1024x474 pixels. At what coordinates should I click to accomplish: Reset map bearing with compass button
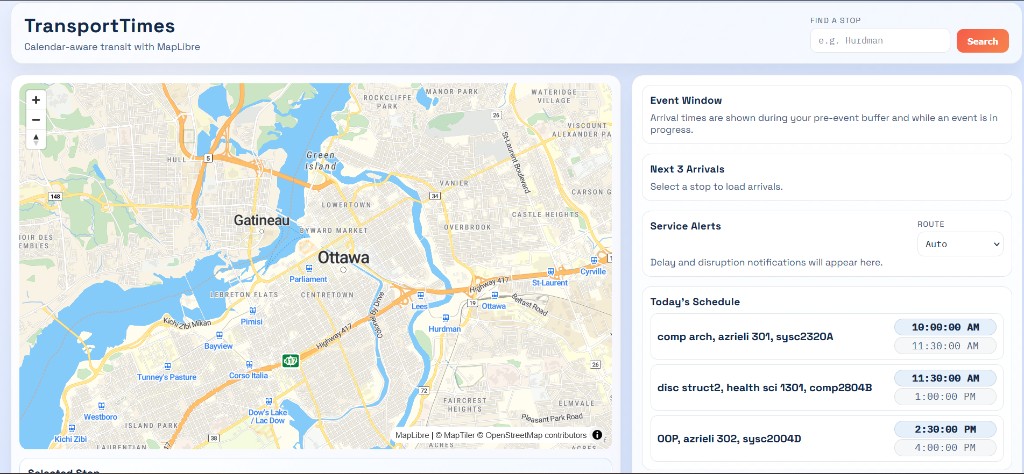(x=36, y=140)
